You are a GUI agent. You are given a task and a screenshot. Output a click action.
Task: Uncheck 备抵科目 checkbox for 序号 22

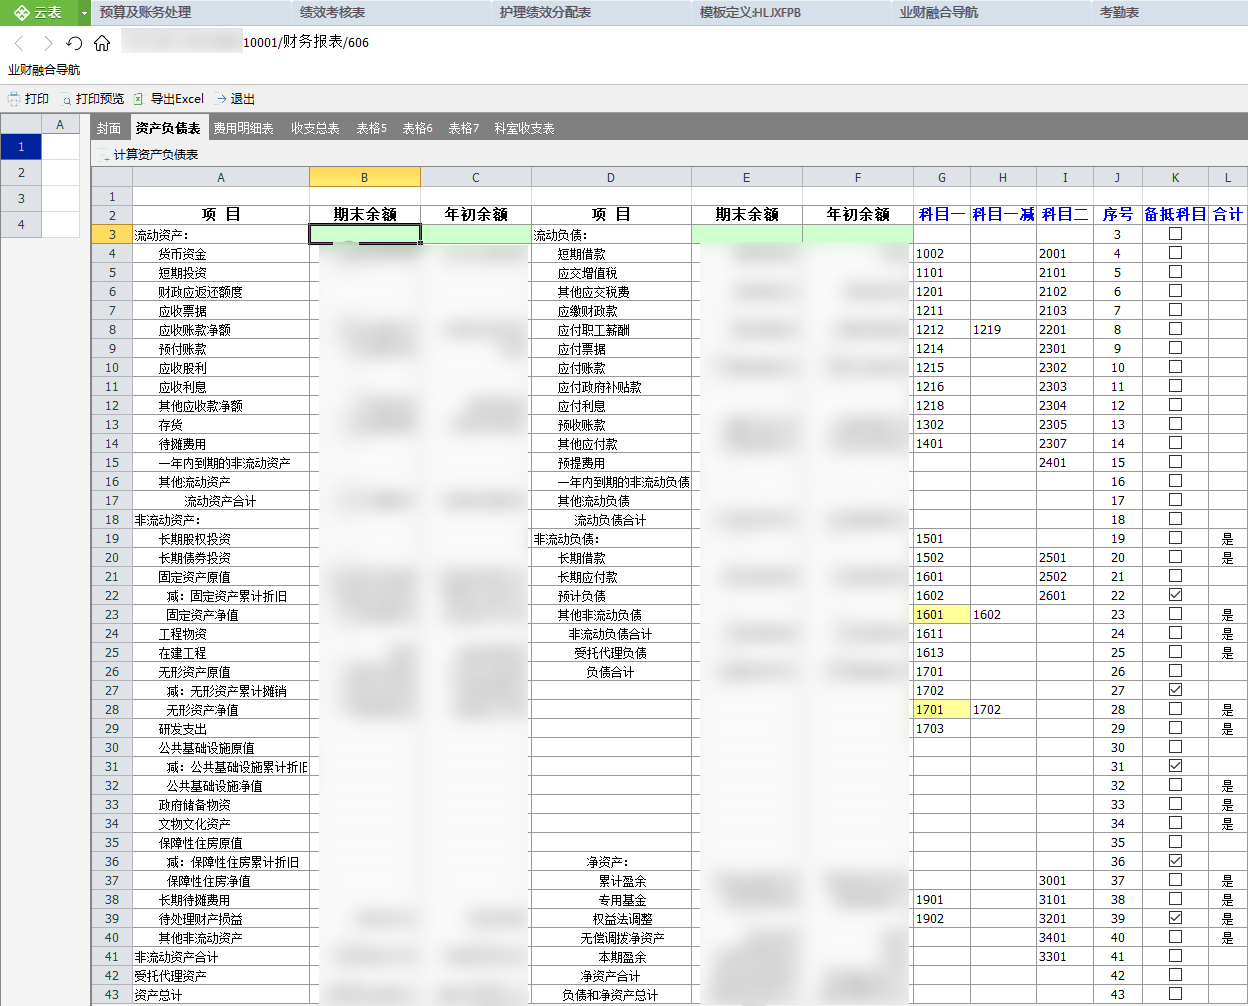click(1175, 595)
